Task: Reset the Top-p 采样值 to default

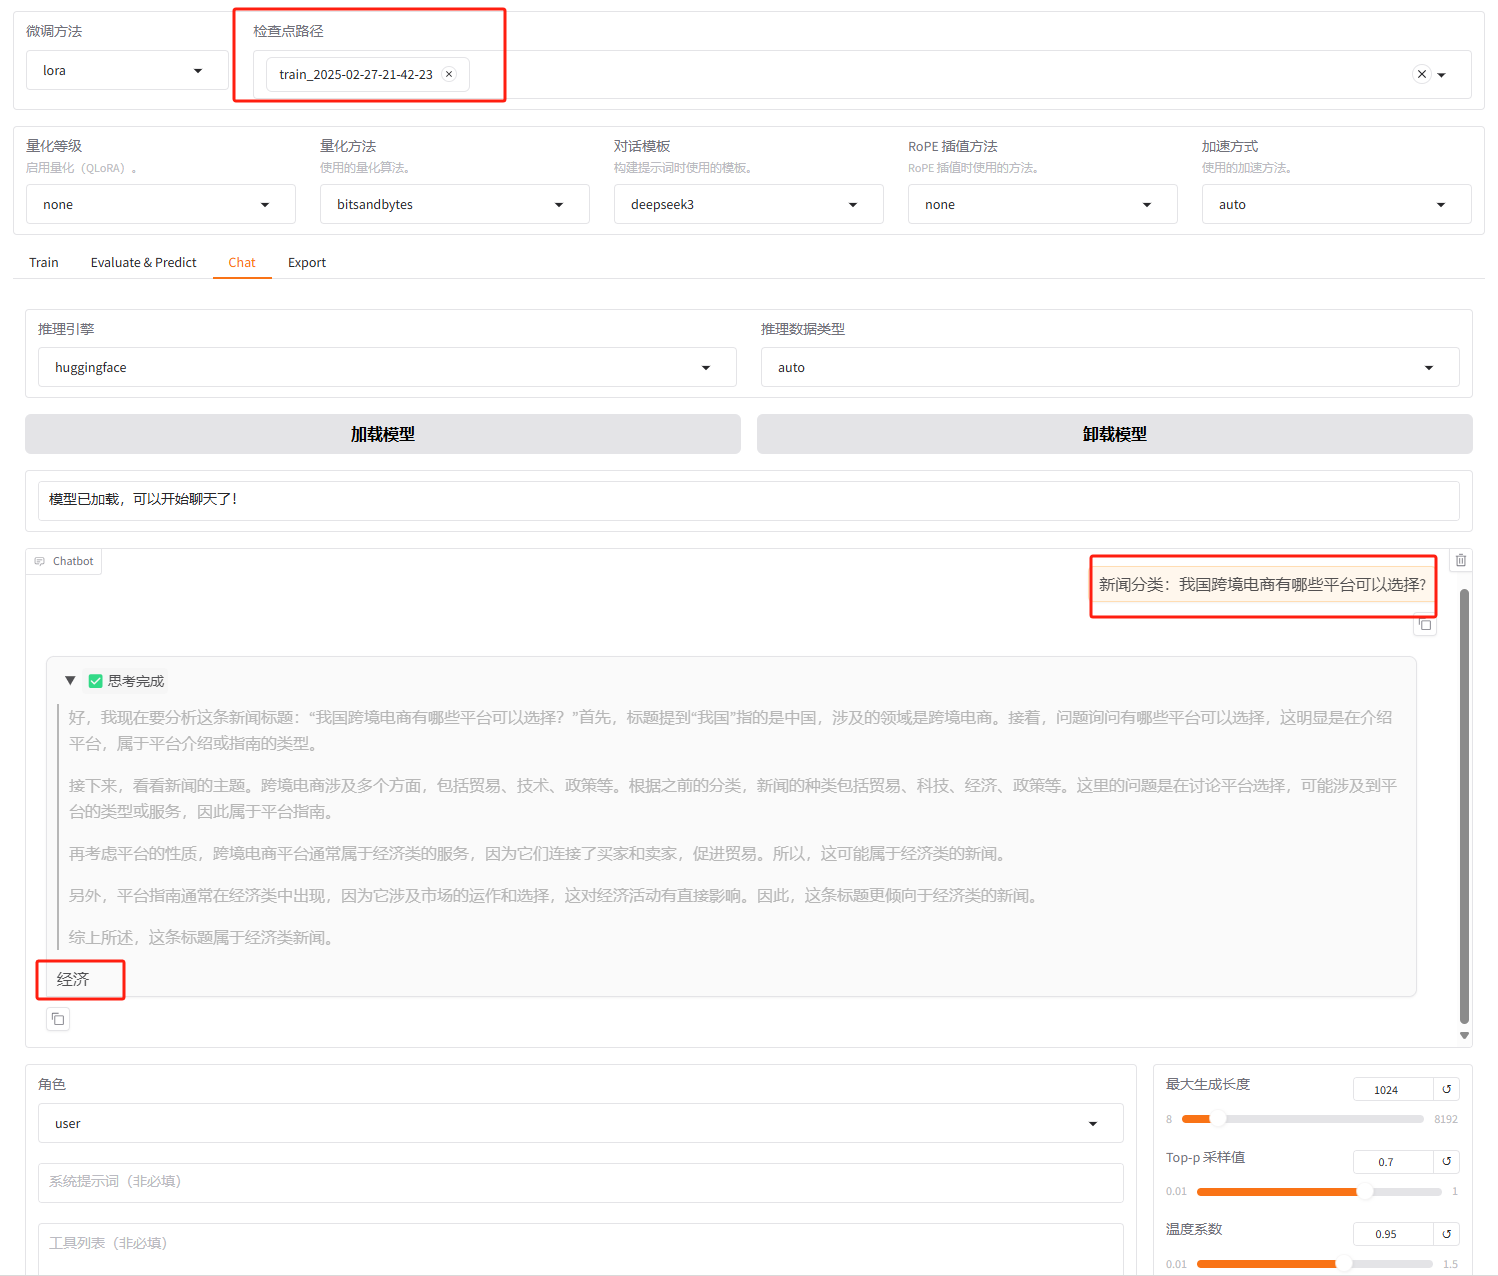Action: (1446, 1161)
